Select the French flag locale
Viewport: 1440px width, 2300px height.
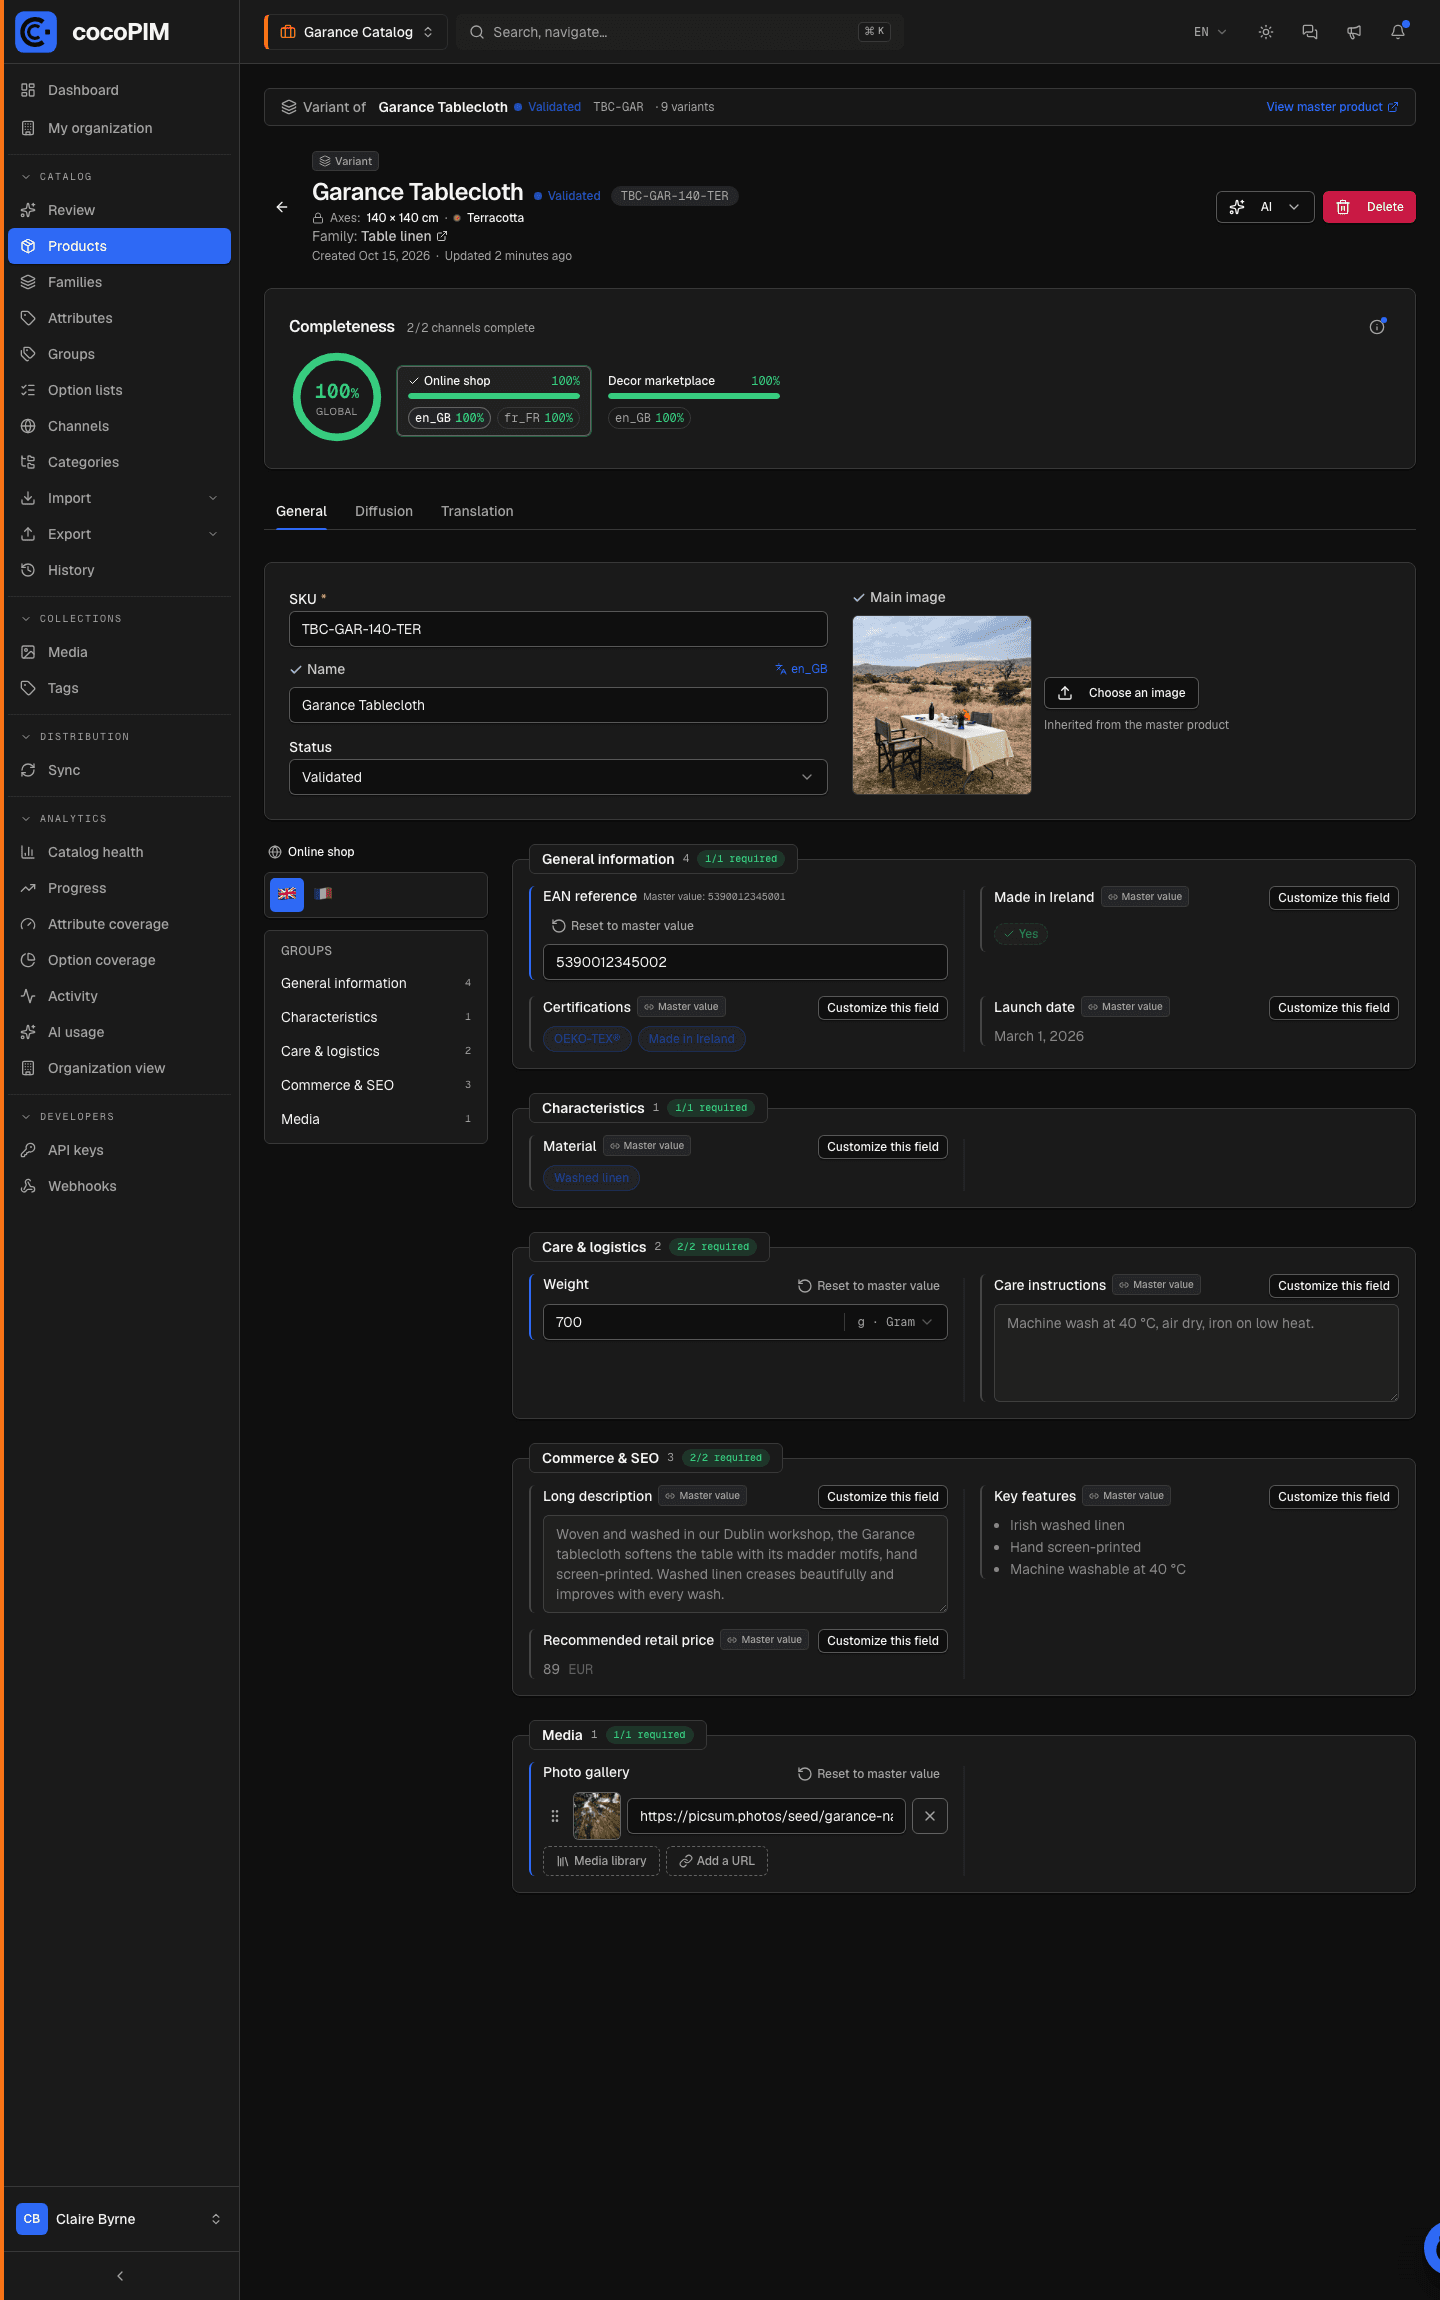(323, 894)
